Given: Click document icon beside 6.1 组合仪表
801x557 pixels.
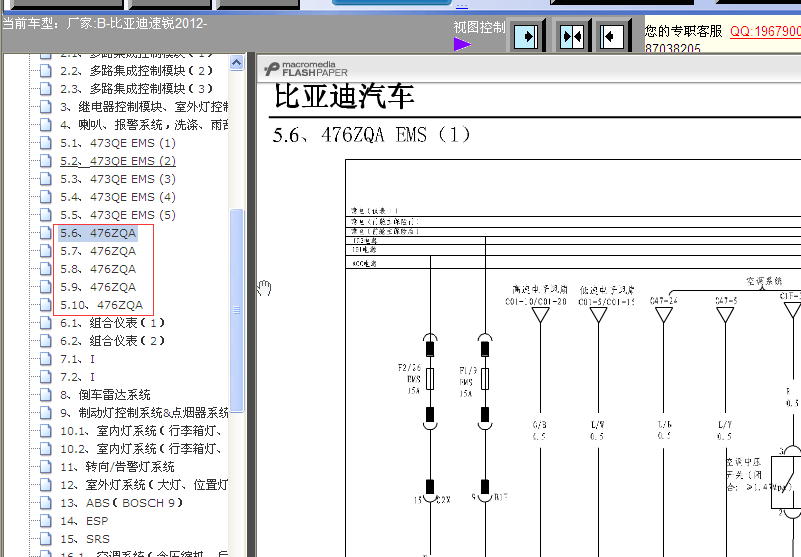Looking at the screenshot, I should [45, 323].
